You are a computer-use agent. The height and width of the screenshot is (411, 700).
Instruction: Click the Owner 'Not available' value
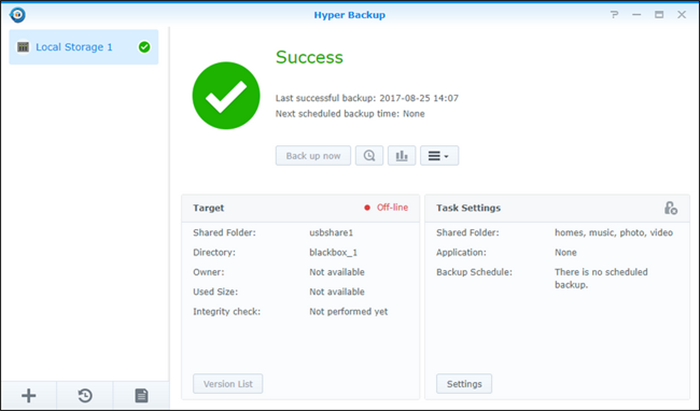337,272
